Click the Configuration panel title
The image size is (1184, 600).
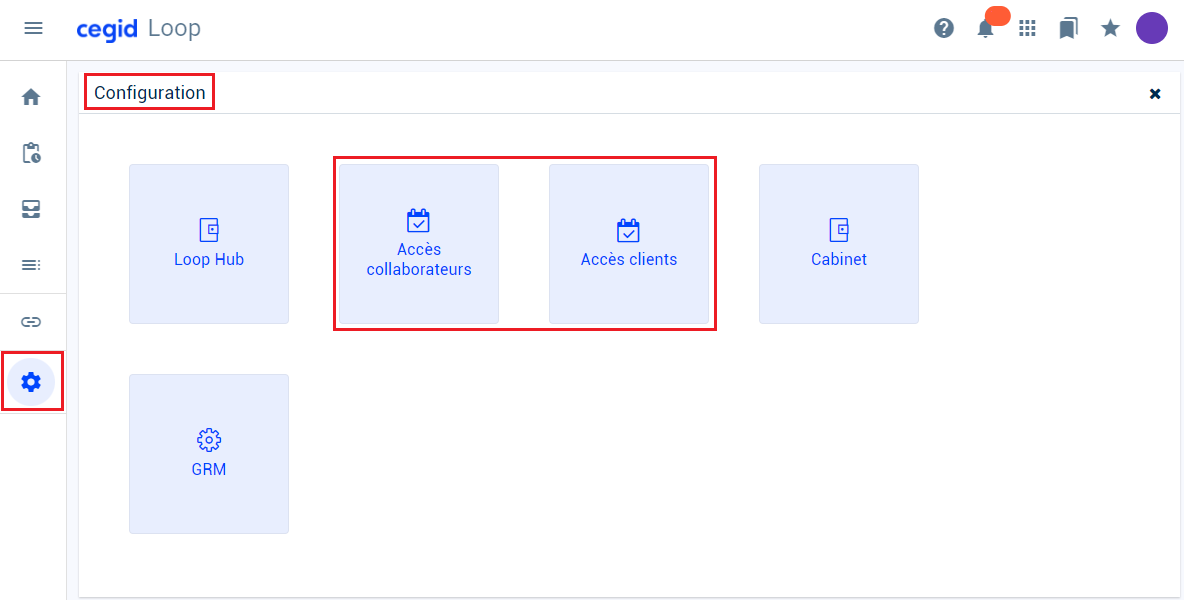click(150, 93)
